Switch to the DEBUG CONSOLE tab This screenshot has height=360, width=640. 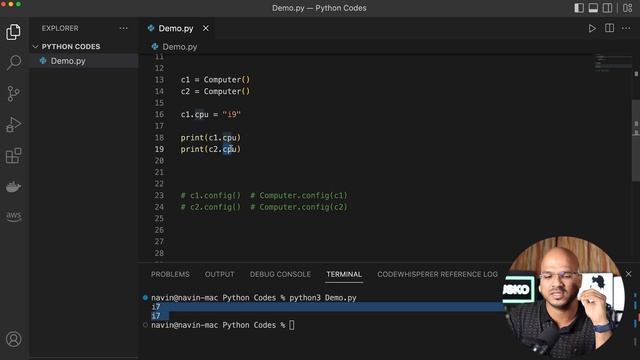[280, 274]
